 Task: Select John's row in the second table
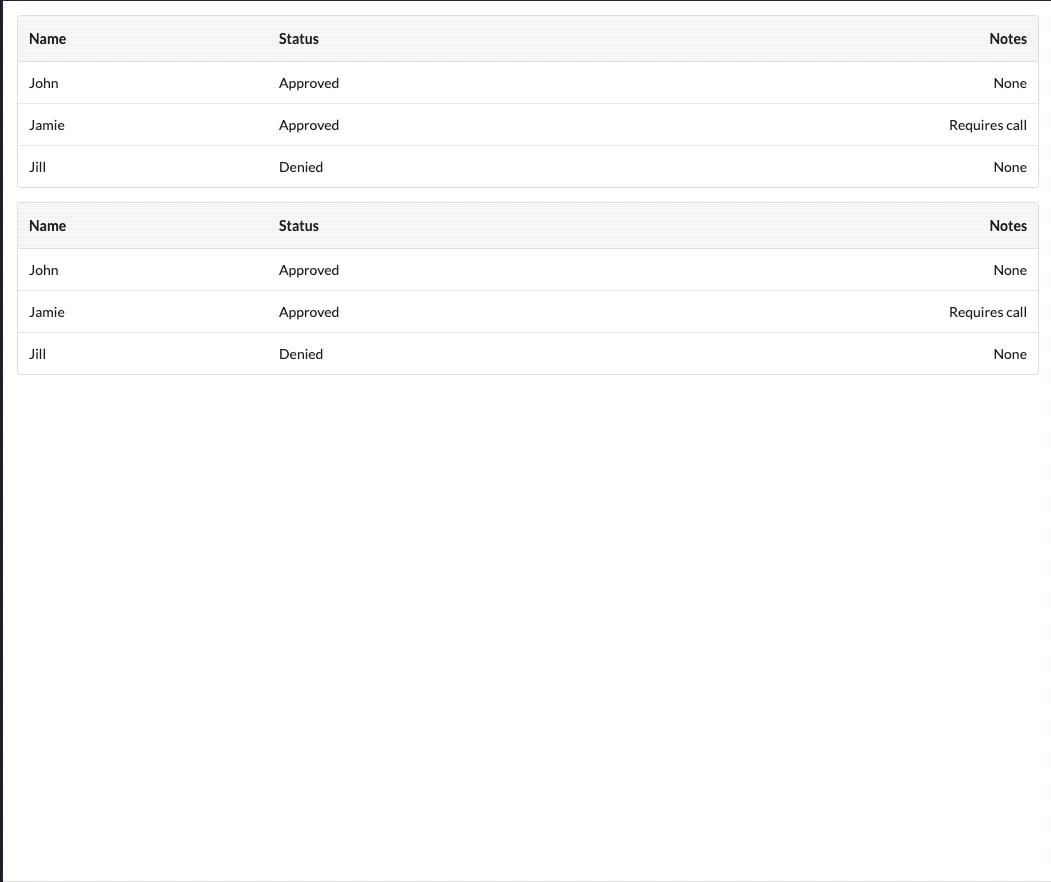(44, 270)
